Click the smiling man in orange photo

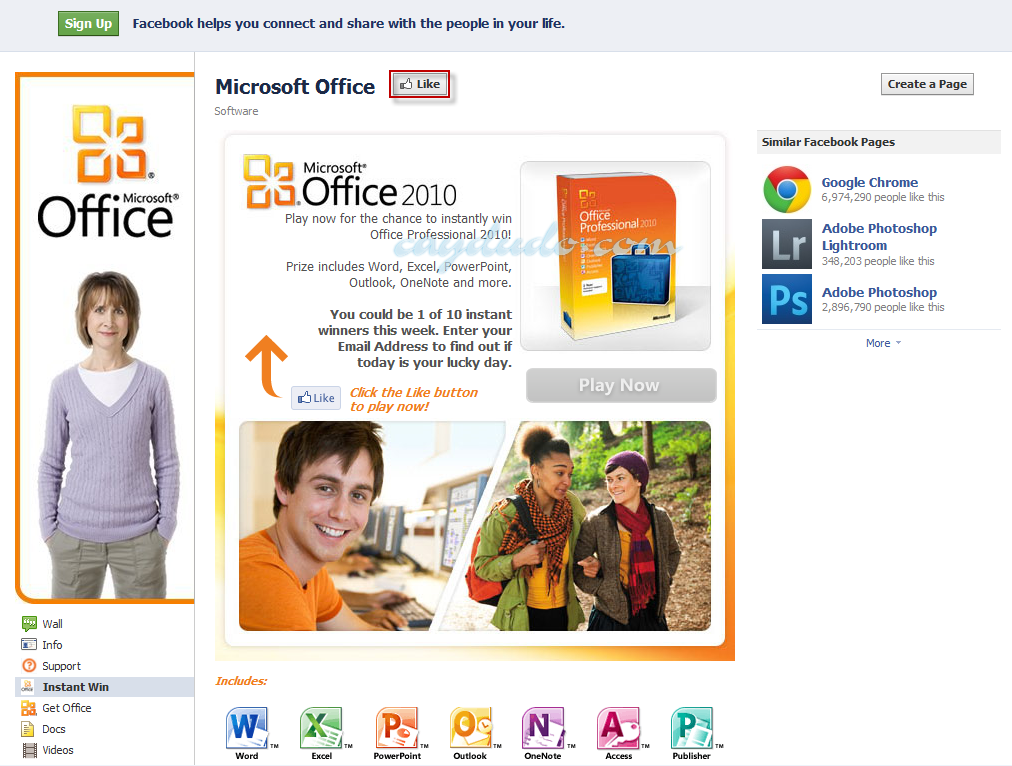point(361,526)
